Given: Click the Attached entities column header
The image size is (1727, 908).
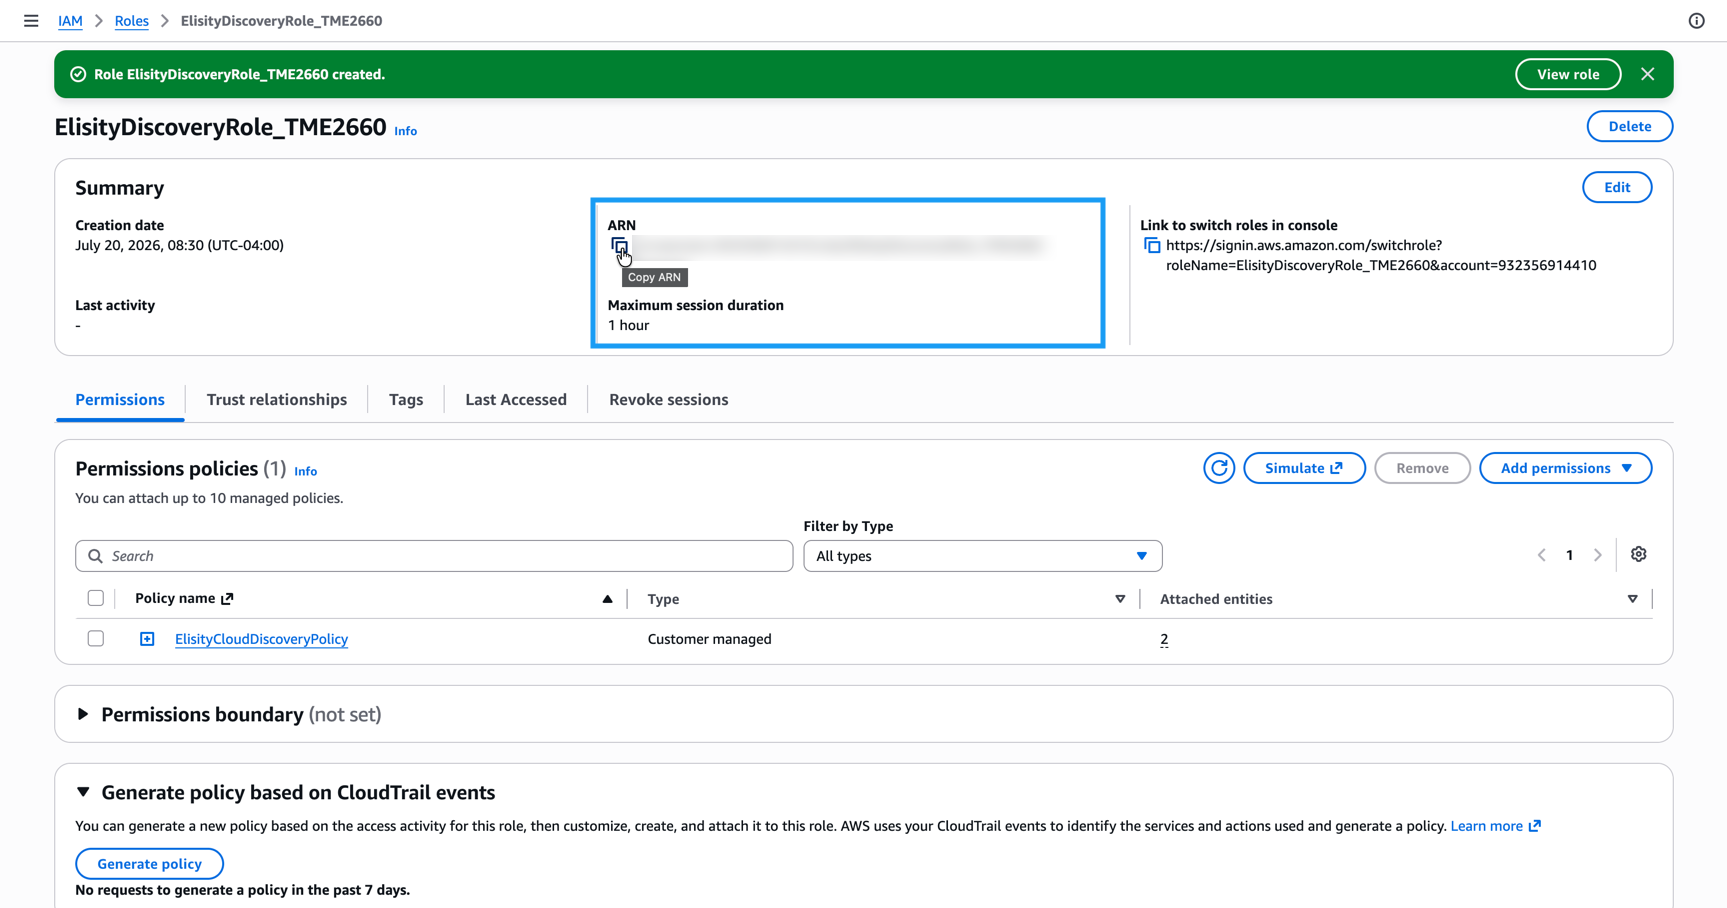Looking at the screenshot, I should tap(1216, 599).
